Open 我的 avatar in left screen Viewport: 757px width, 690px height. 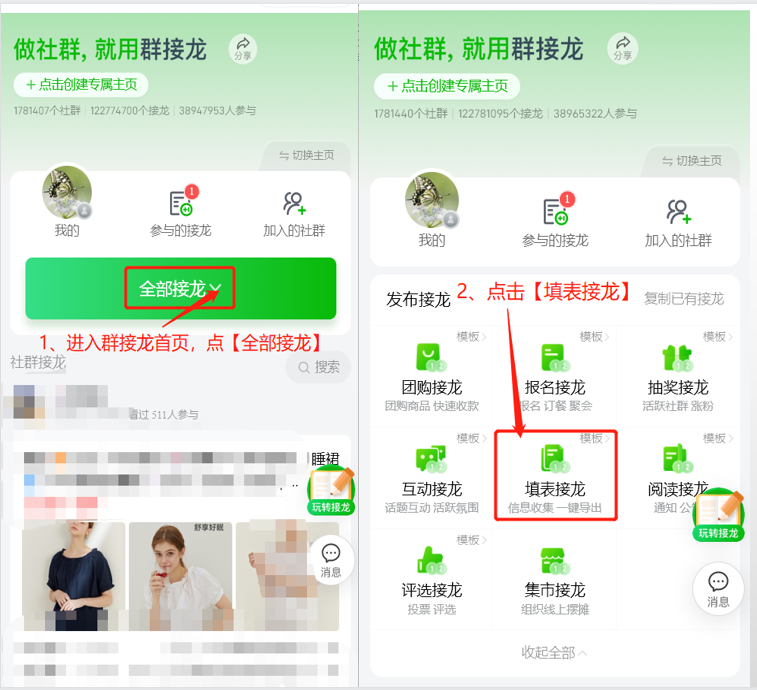click(67, 193)
